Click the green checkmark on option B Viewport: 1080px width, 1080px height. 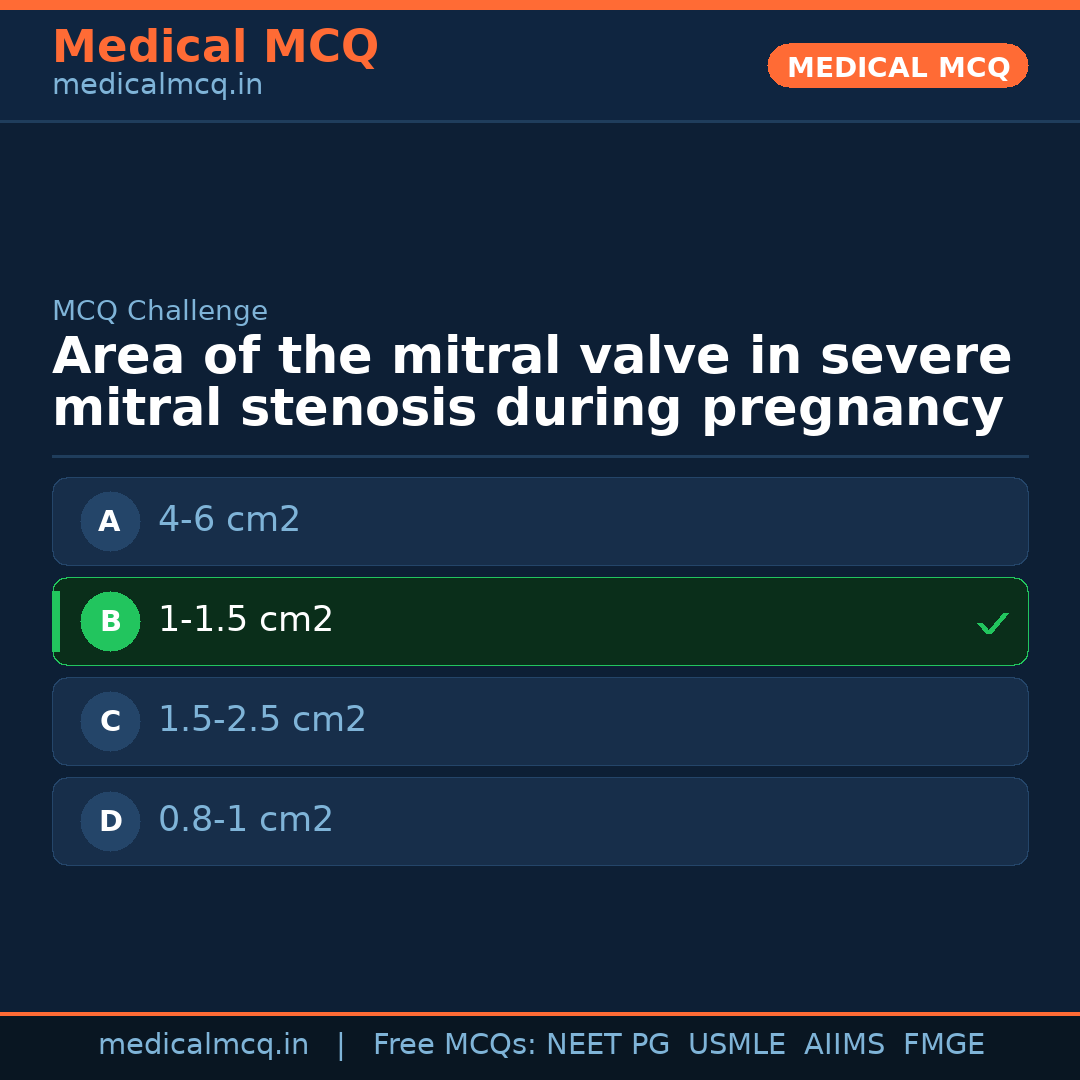coord(992,623)
